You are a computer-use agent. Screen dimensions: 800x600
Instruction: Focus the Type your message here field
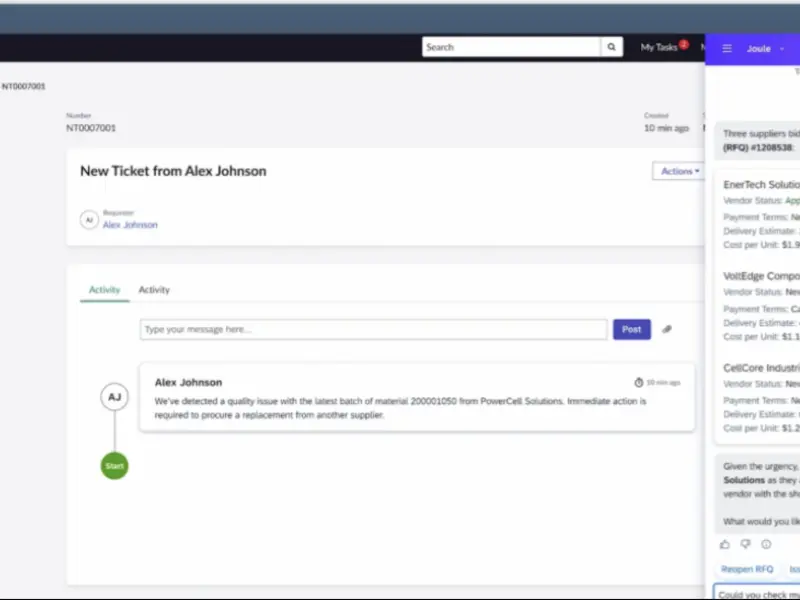pos(373,330)
